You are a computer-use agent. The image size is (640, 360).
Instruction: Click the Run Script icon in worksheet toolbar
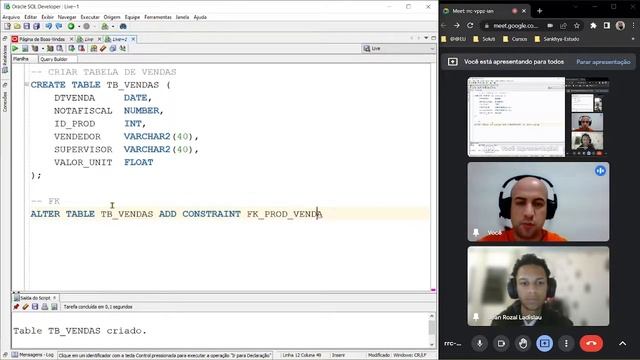click(x=25, y=49)
